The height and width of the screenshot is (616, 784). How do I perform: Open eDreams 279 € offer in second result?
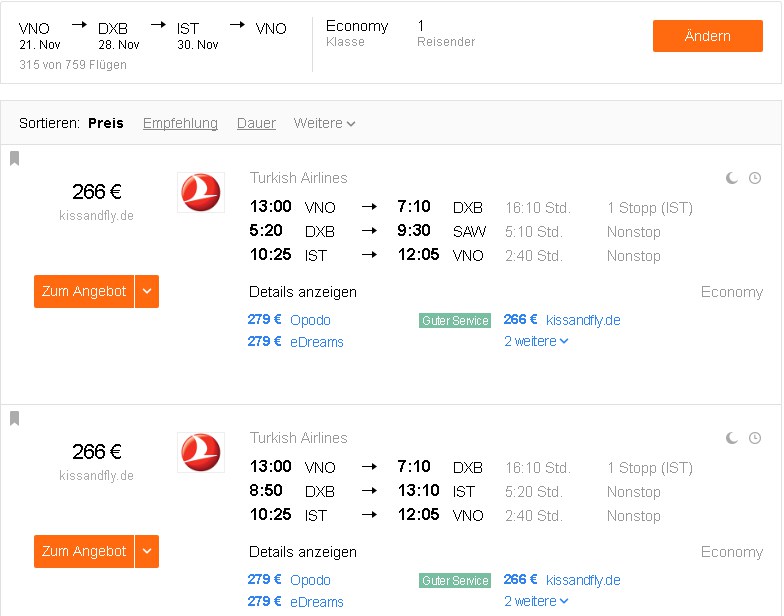point(296,602)
